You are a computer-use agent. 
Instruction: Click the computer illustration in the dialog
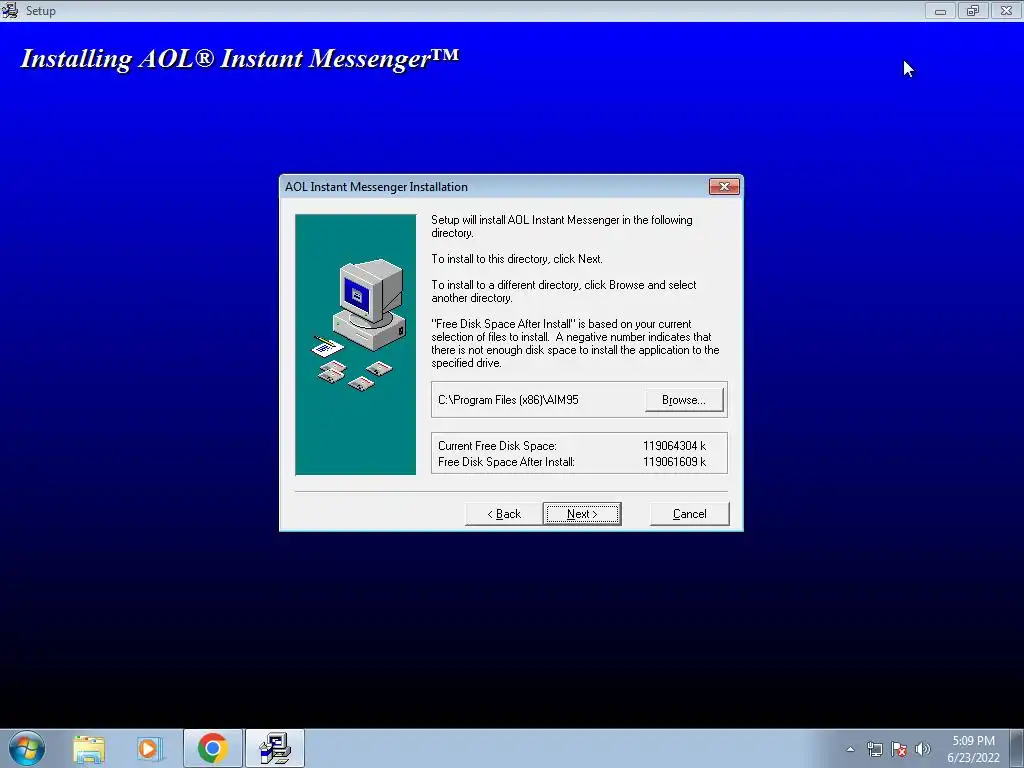pyautogui.click(x=355, y=344)
